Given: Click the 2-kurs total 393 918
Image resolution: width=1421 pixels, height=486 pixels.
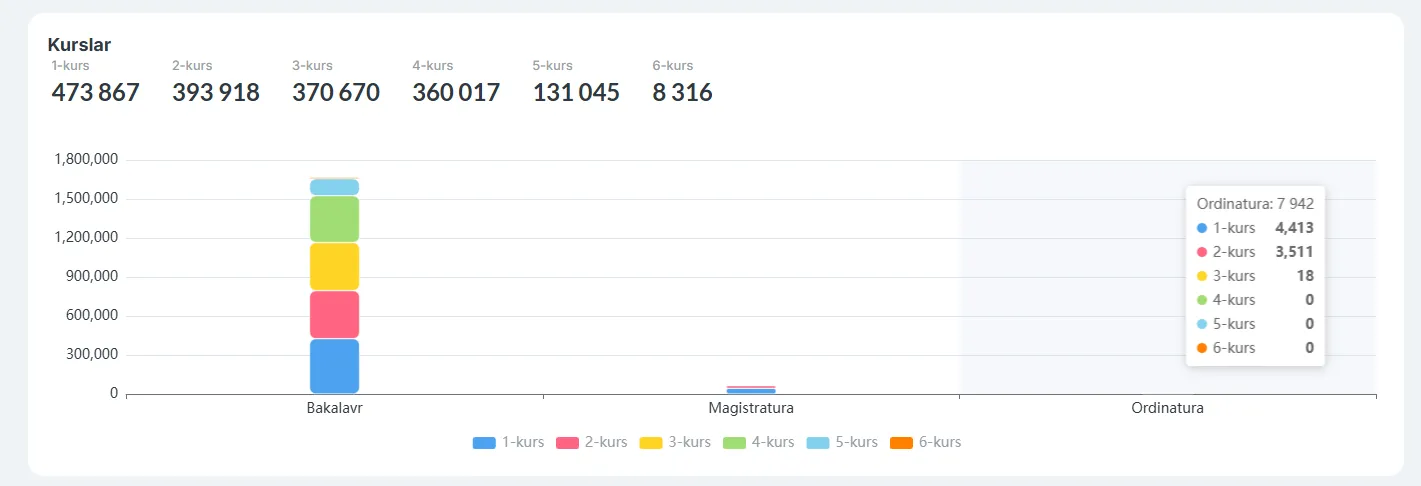Looking at the screenshot, I should 215,93.
